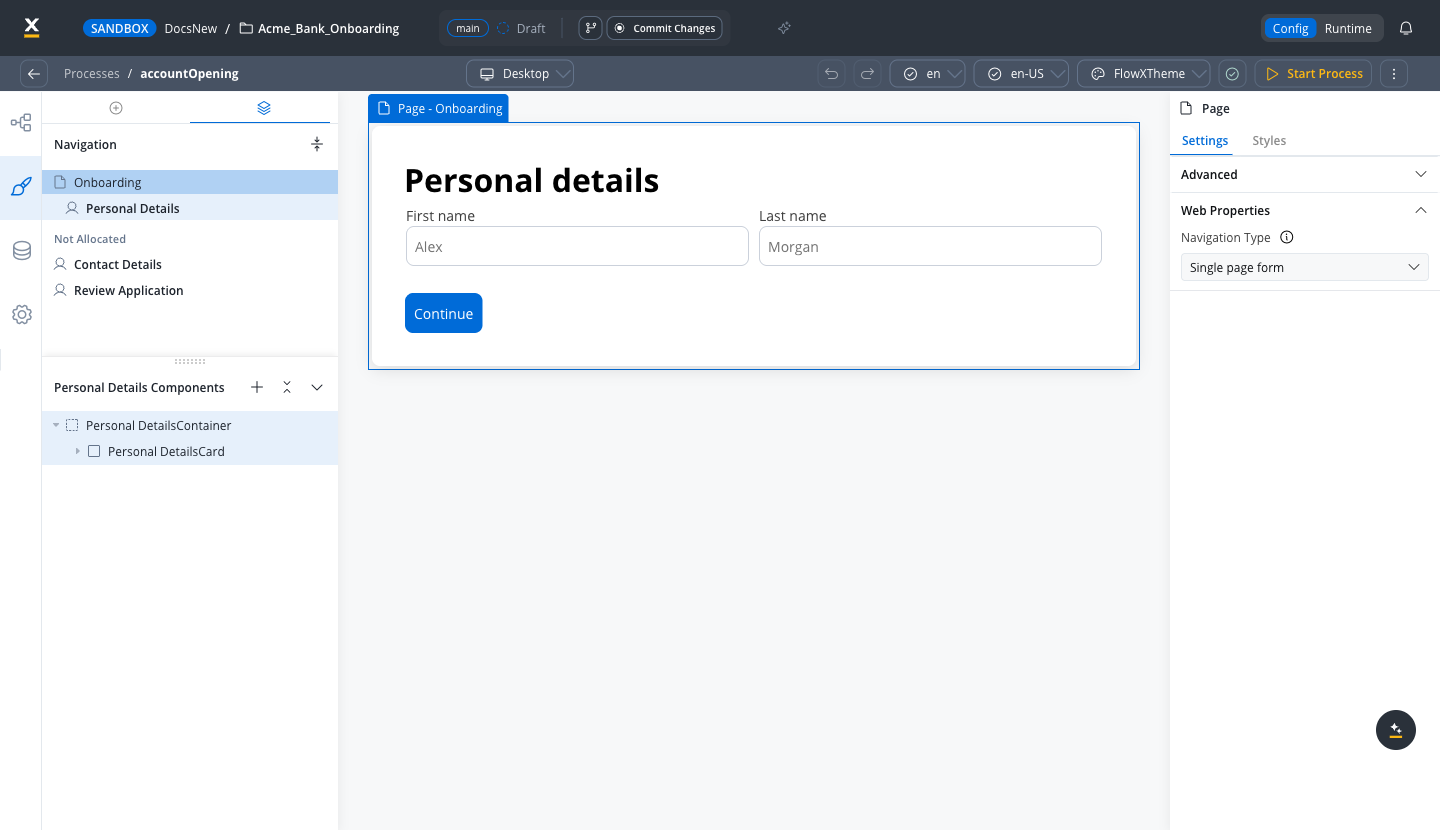The height and width of the screenshot is (830, 1440).
Task: Click the info icon beside Navigation Type
Action: (1287, 237)
